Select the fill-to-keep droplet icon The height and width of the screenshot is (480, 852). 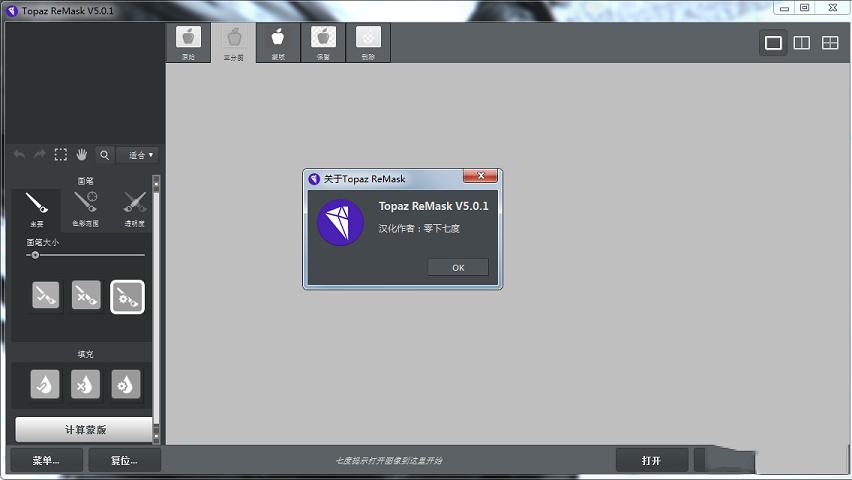click(x=45, y=384)
